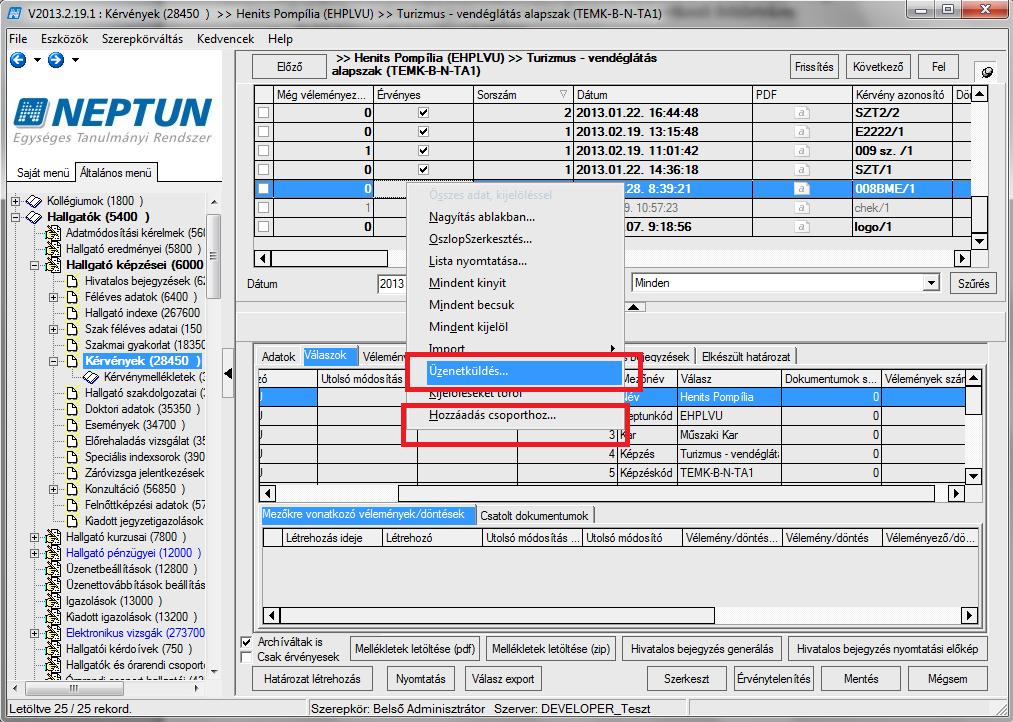This screenshot has width=1013, height=722.
Task: Click the Adatmódosítási kérelmek node icon
Action: tap(53, 233)
